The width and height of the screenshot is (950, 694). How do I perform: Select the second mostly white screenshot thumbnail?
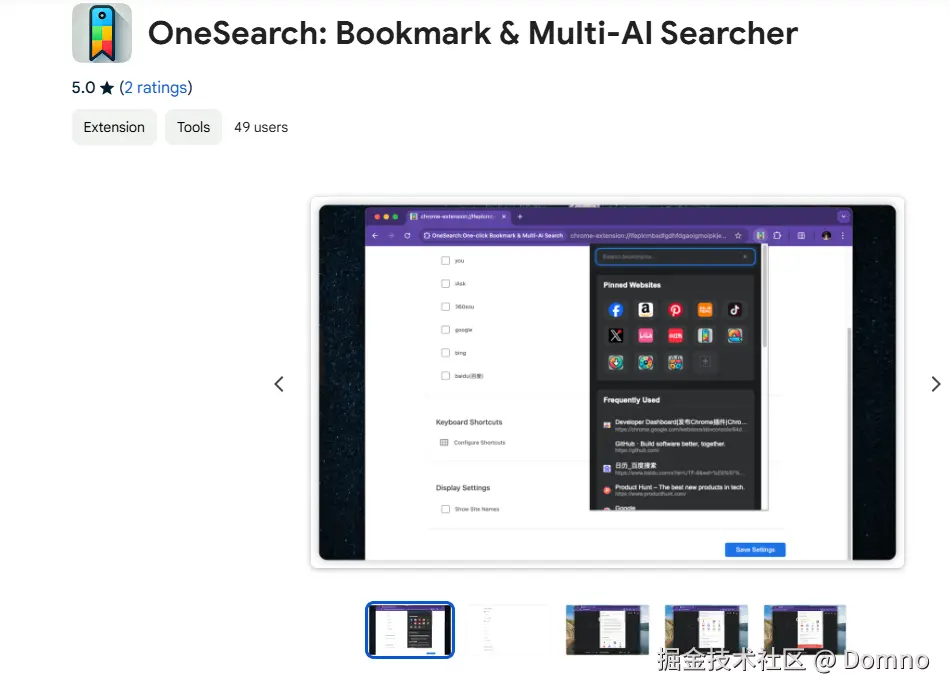[508, 630]
